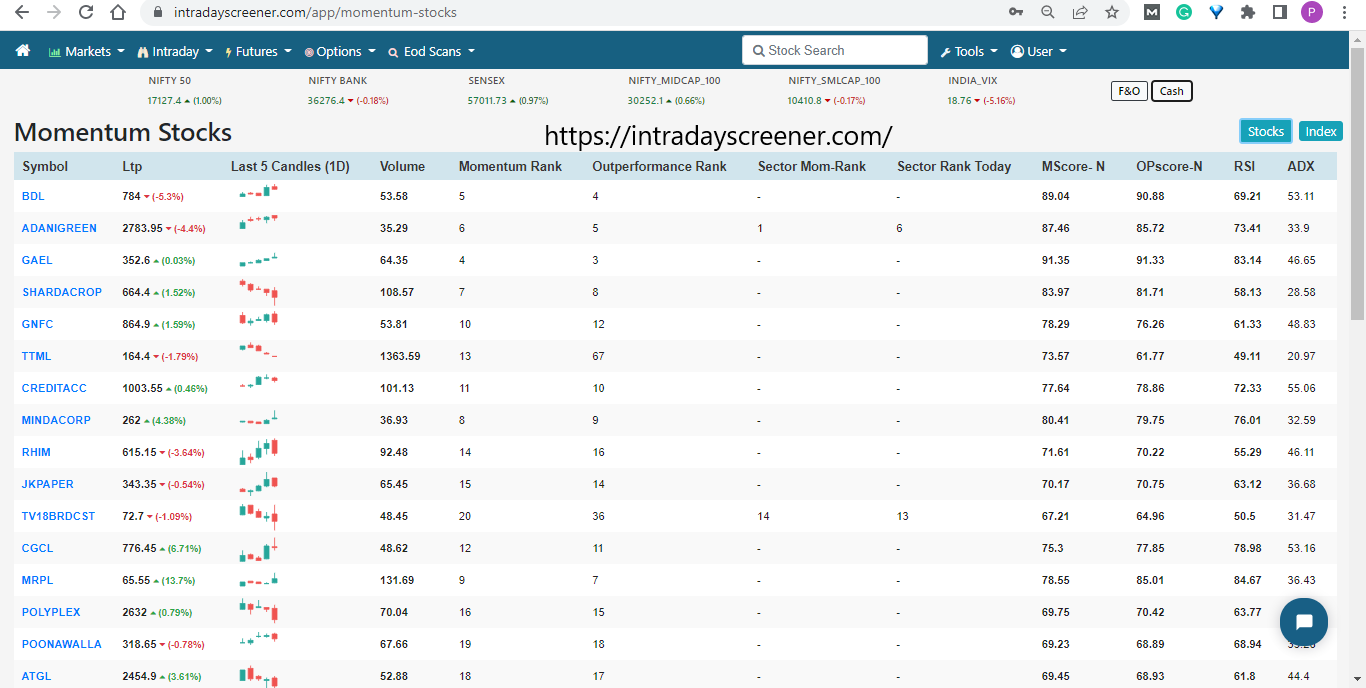Open the BDL stock link
The image size is (1366, 688).
[x=33, y=196]
